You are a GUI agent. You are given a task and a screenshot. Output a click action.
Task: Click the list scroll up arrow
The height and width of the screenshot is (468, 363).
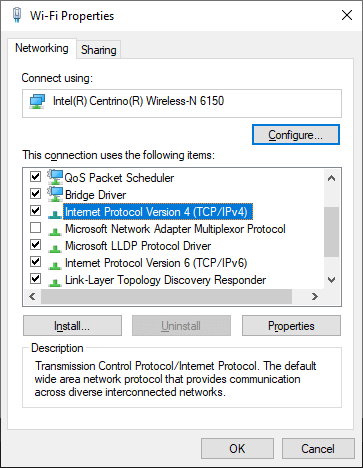click(331, 178)
